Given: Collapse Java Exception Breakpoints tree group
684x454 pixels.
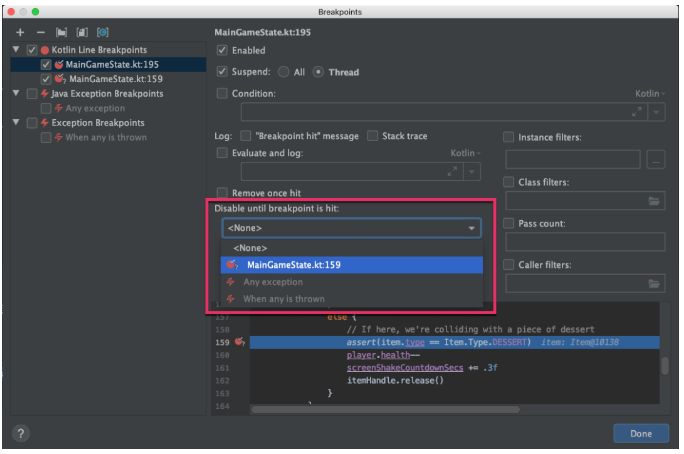Looking at the screenshot, I should (16, 93).
